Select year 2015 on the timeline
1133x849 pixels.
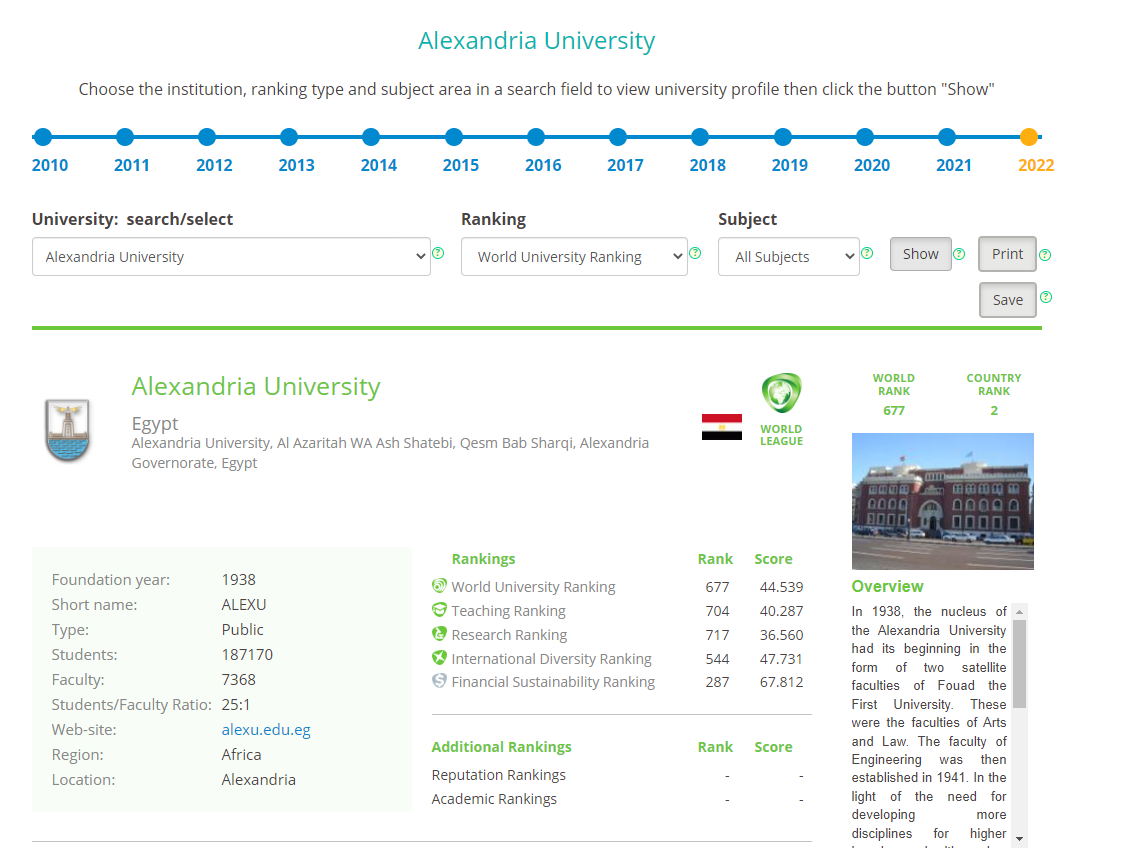coord(454,138)
